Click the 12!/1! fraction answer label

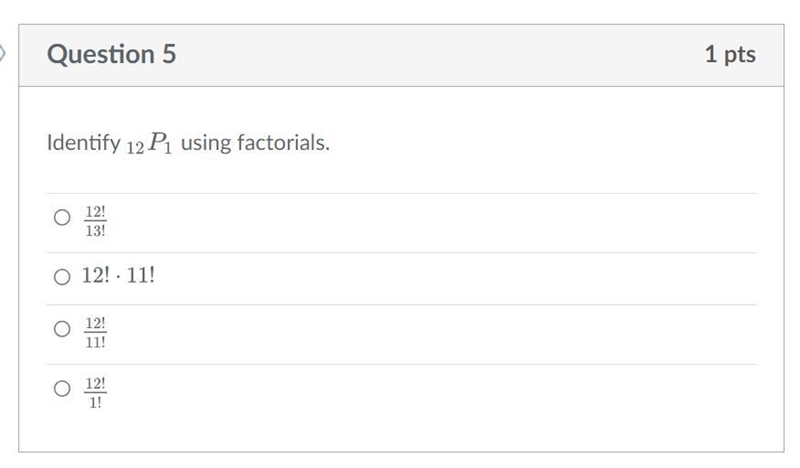(x=95, y=392)
